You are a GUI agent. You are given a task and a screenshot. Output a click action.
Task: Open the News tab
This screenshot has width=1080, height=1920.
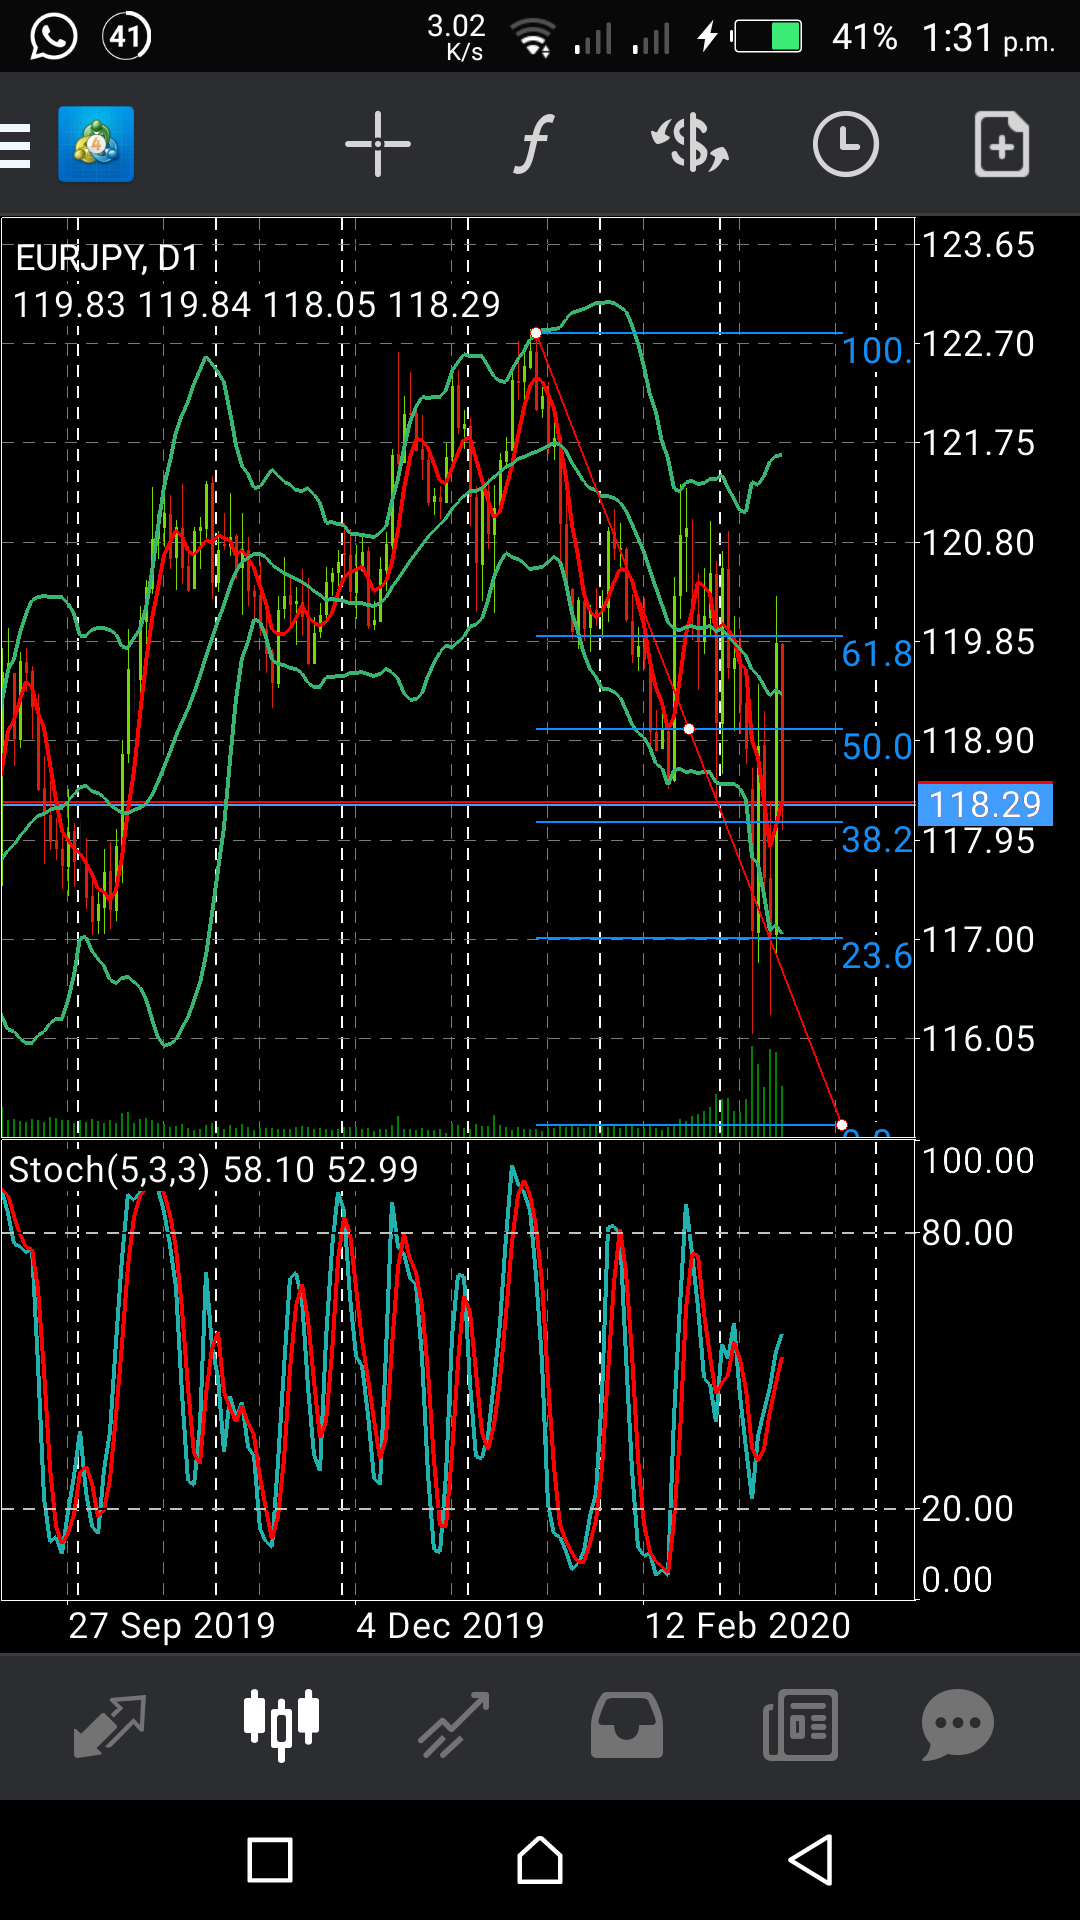800,1725
